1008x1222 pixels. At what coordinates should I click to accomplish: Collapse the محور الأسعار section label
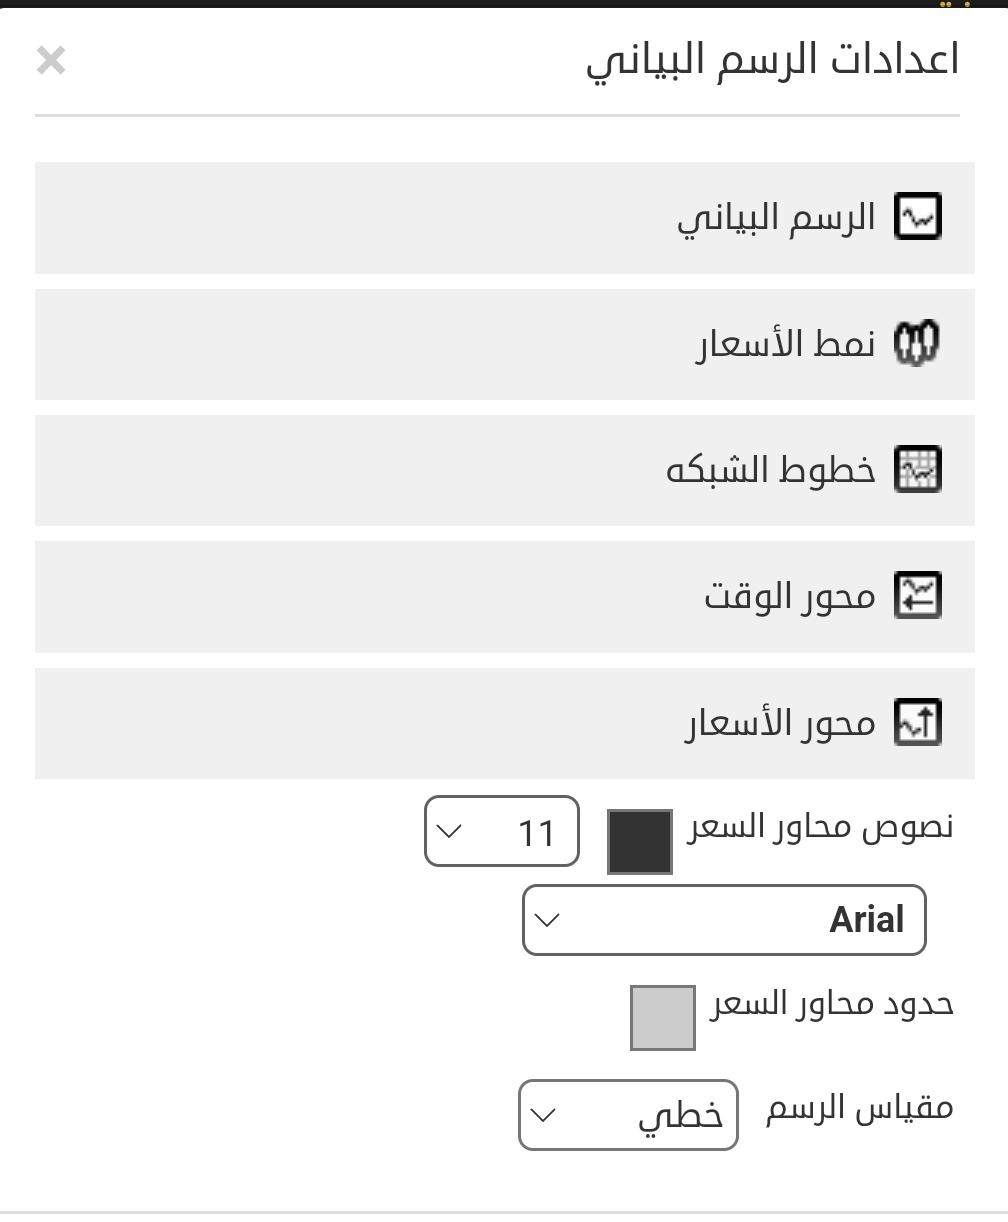pos(779,723)
